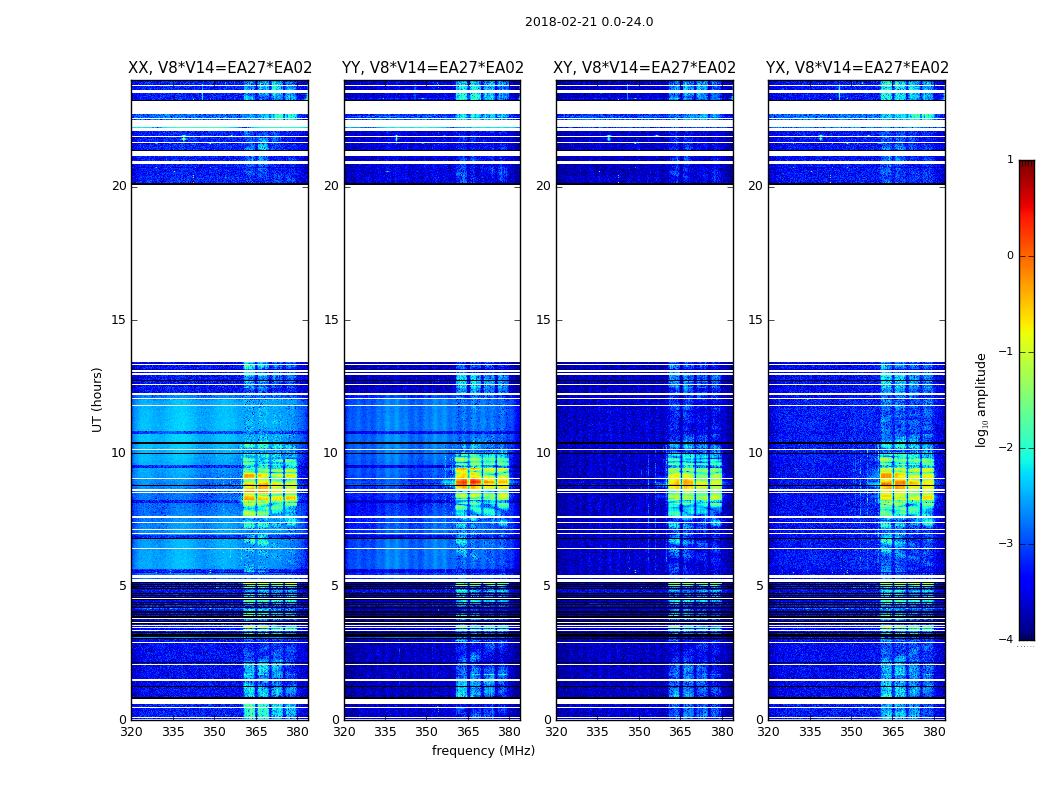The width and height of the screenshot is (1050, 800).
Task: Click the 10 y-axis tick of the YX panel
Action: (x=755, y=453)
